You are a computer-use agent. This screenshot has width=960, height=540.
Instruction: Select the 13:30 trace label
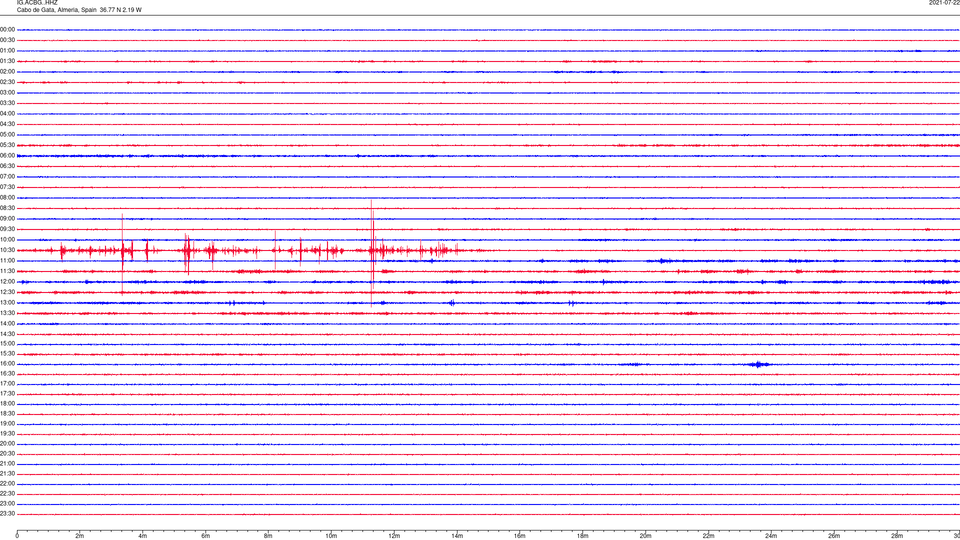point(7,313)
